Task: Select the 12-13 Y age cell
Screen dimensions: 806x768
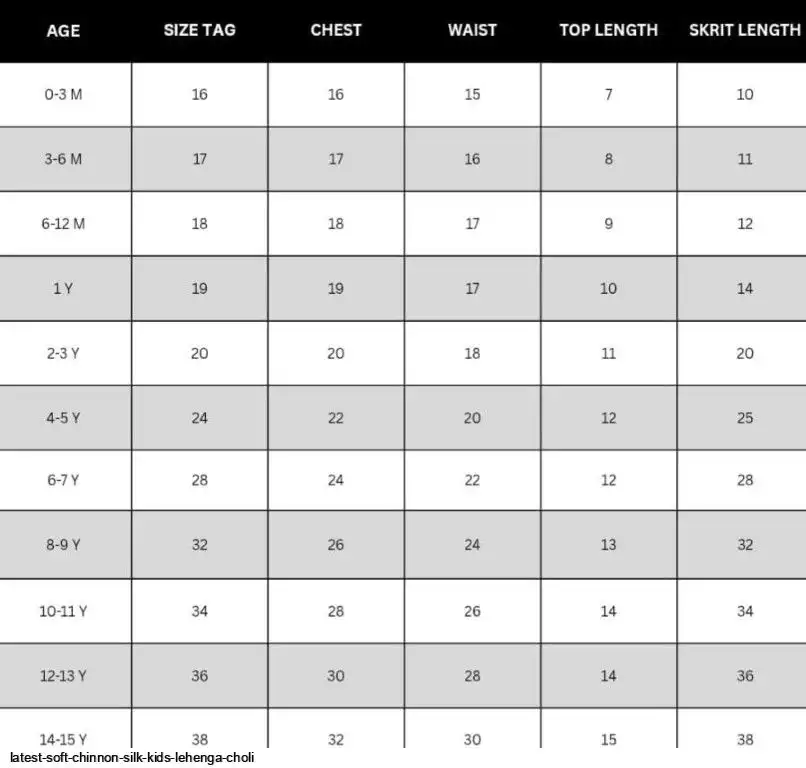Action: [63, 676]
